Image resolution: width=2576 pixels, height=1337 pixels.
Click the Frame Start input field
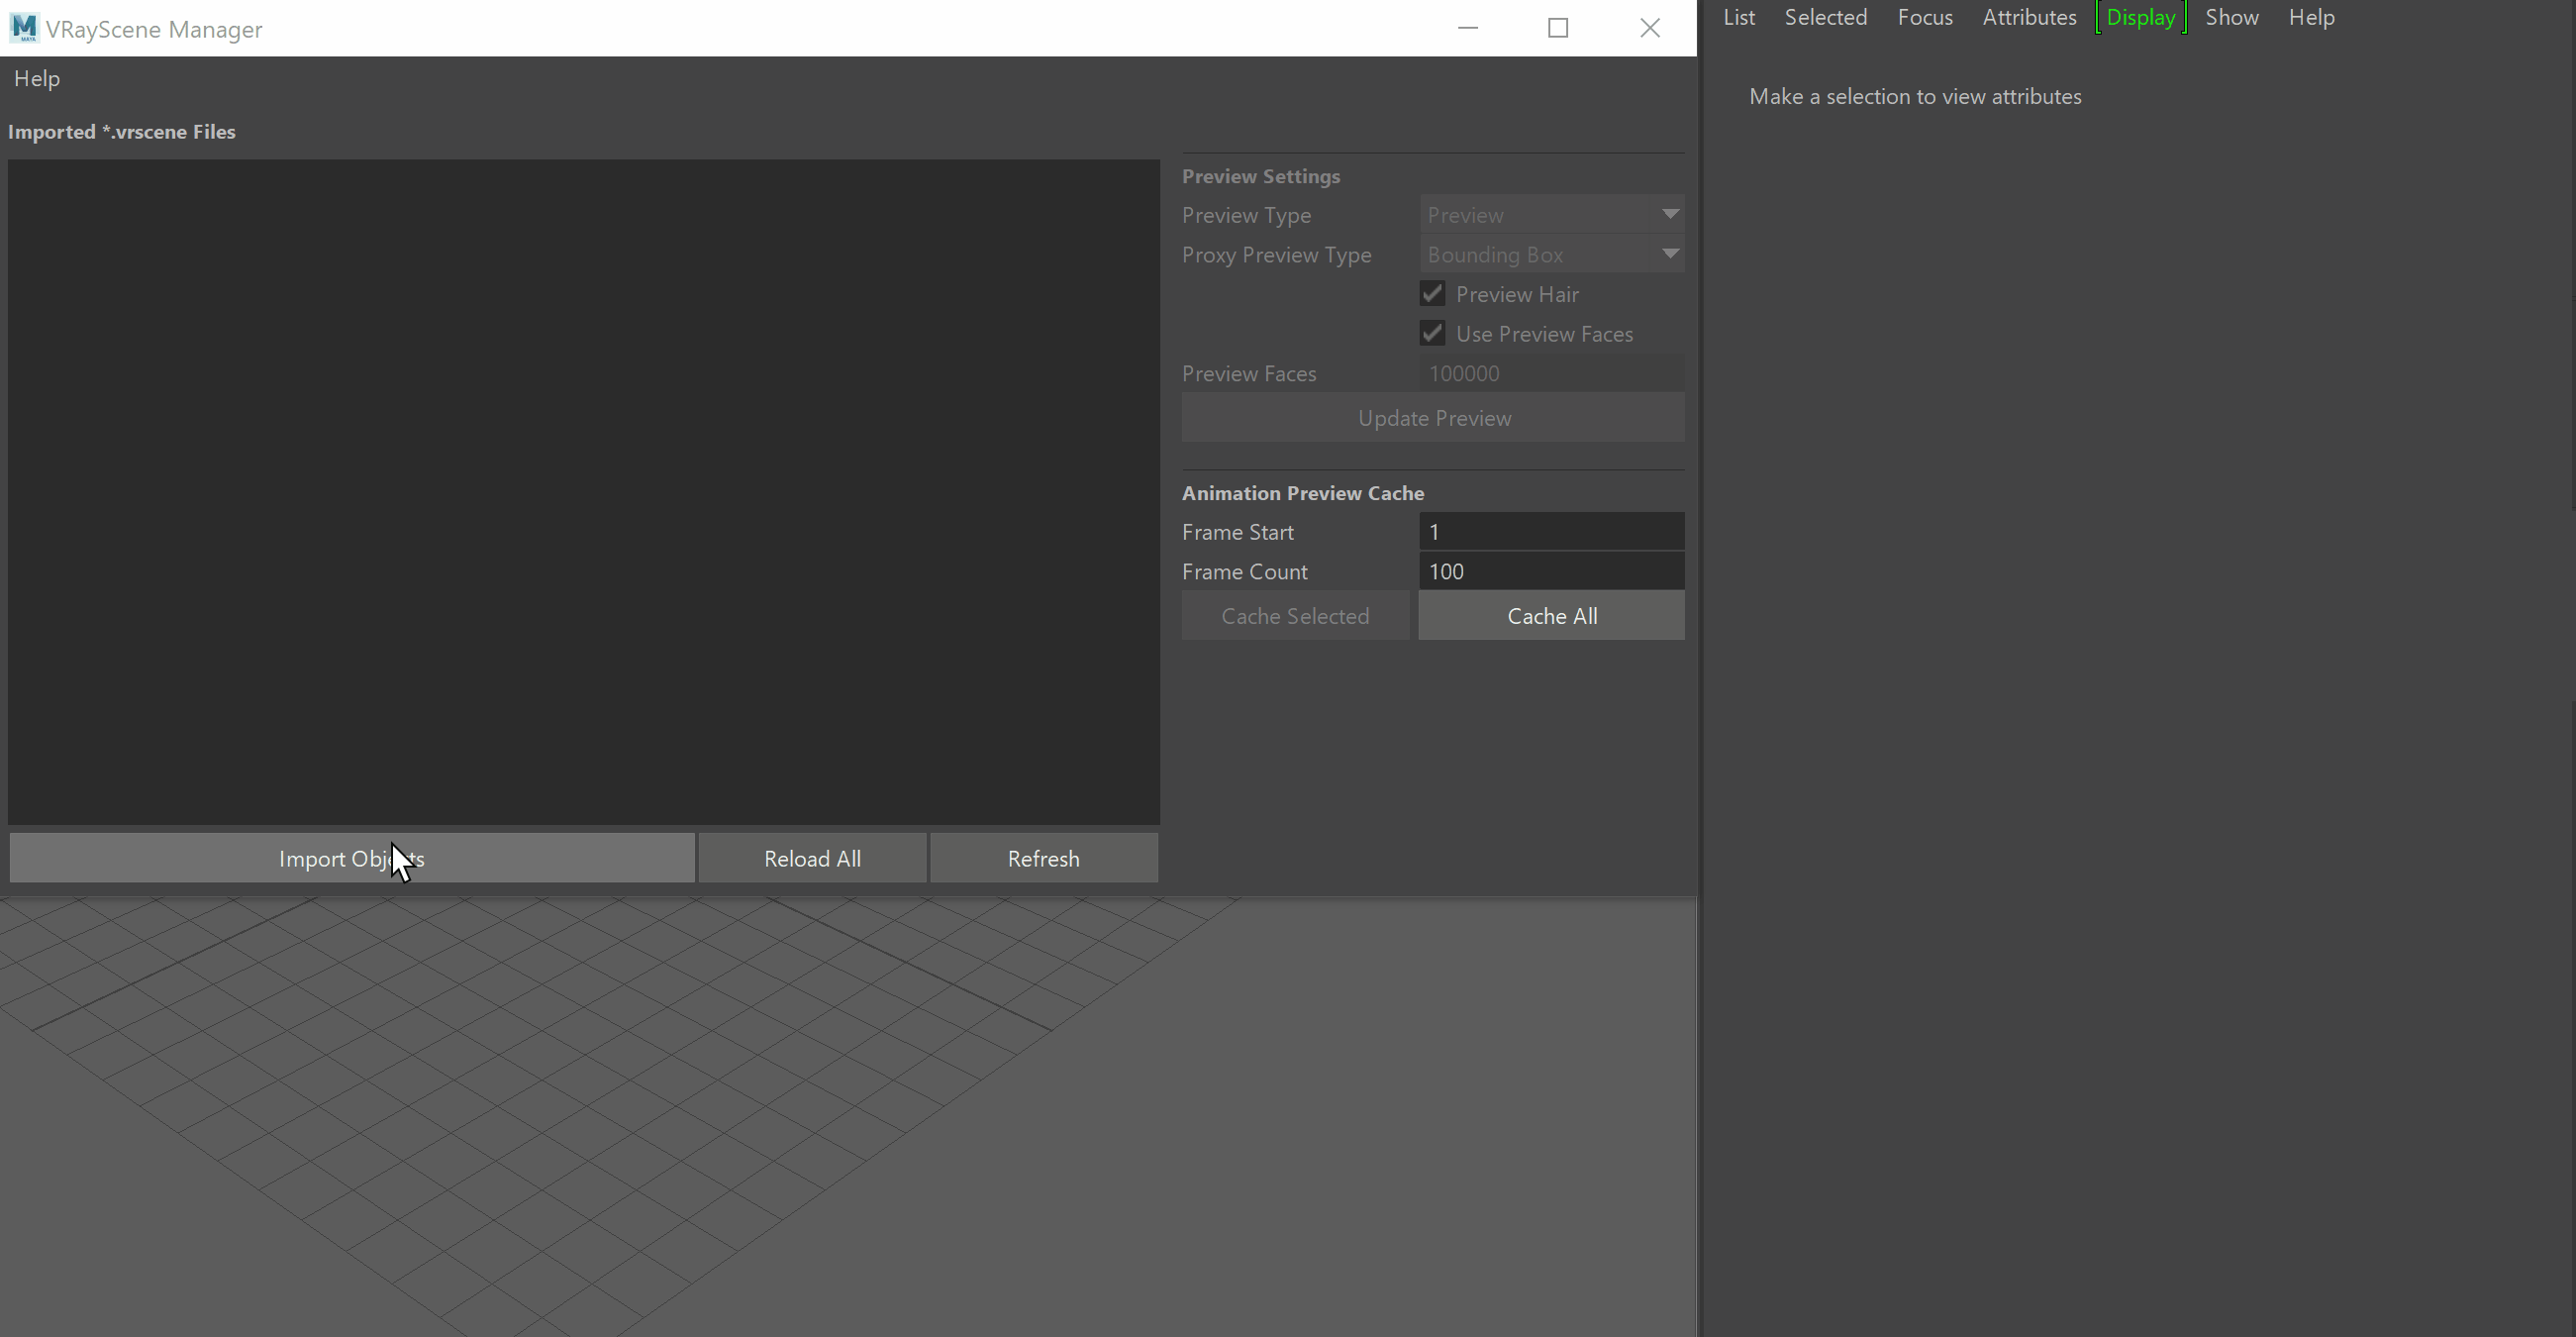click(1551, 532)
